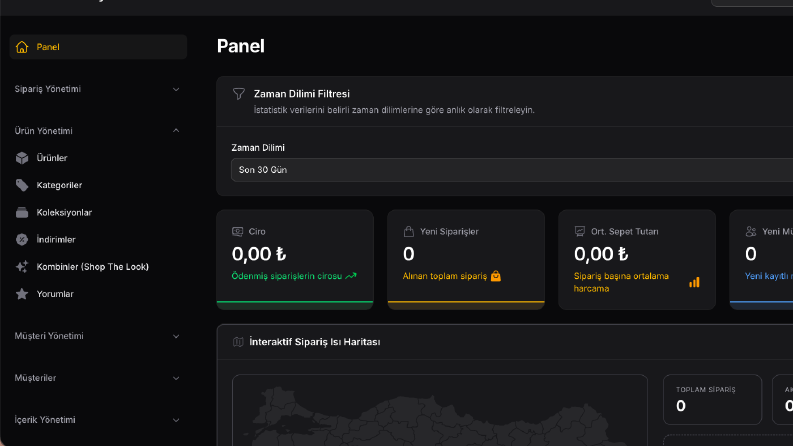Click the Zaman Dilimi Filtresi title
The image size is (793, 446).
click(x=301, y=94)
